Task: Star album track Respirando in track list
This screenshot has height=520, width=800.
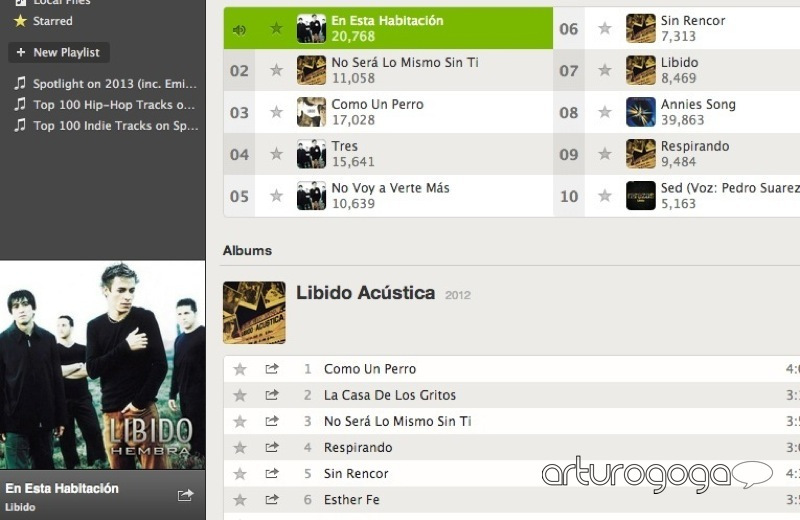Action: [240, 448]
